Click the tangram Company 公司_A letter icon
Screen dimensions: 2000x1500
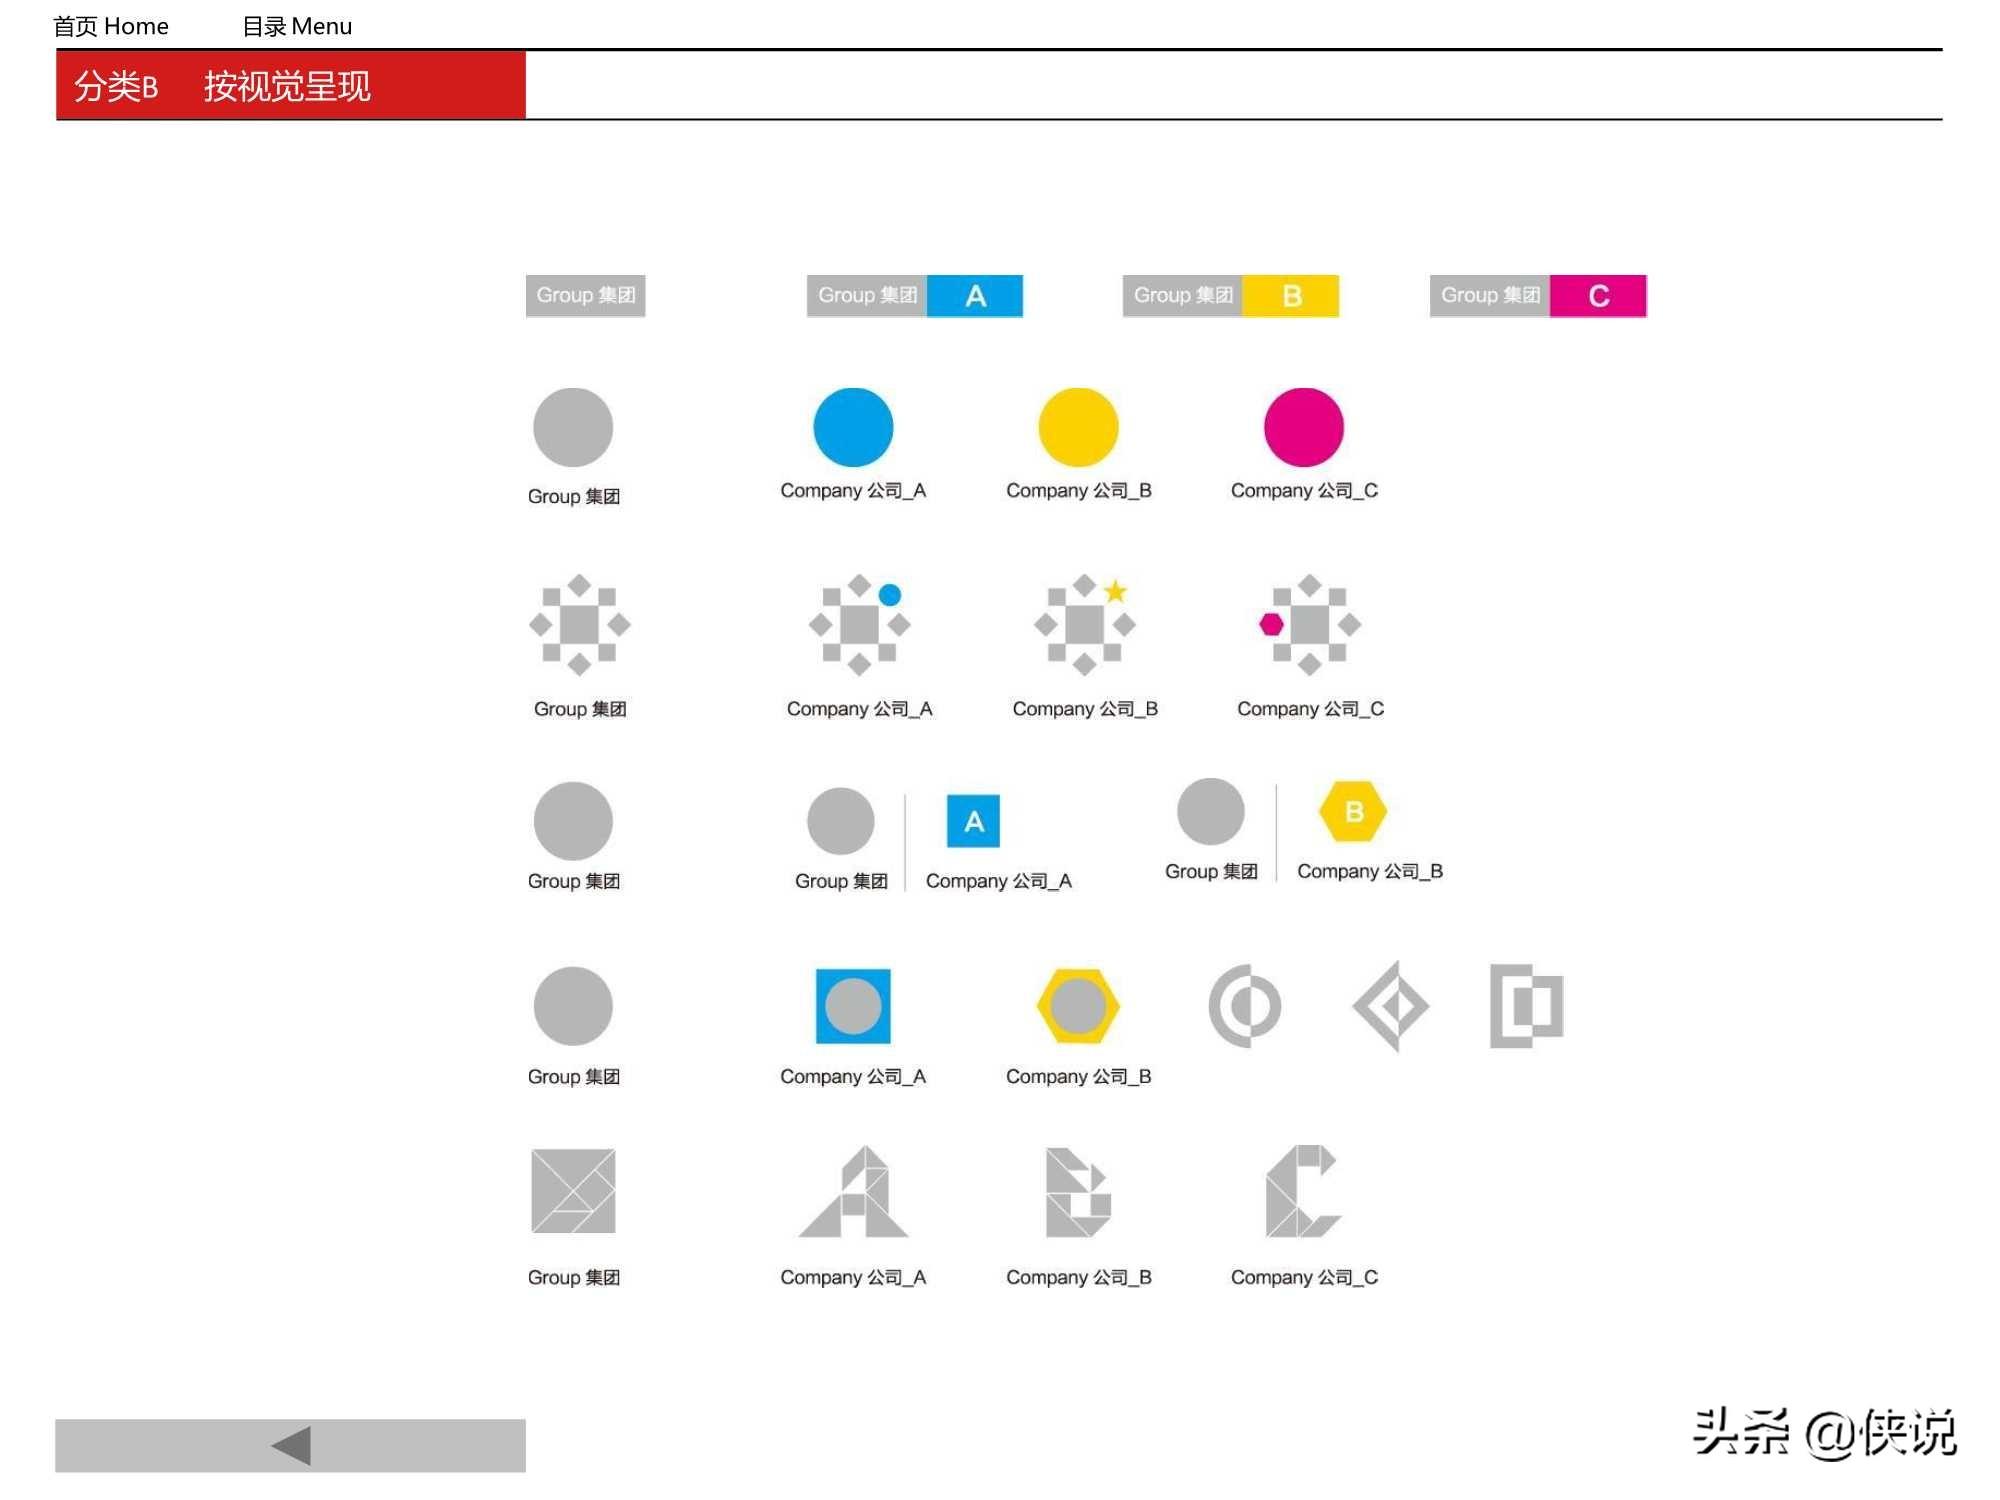[x=852, y=1201]
